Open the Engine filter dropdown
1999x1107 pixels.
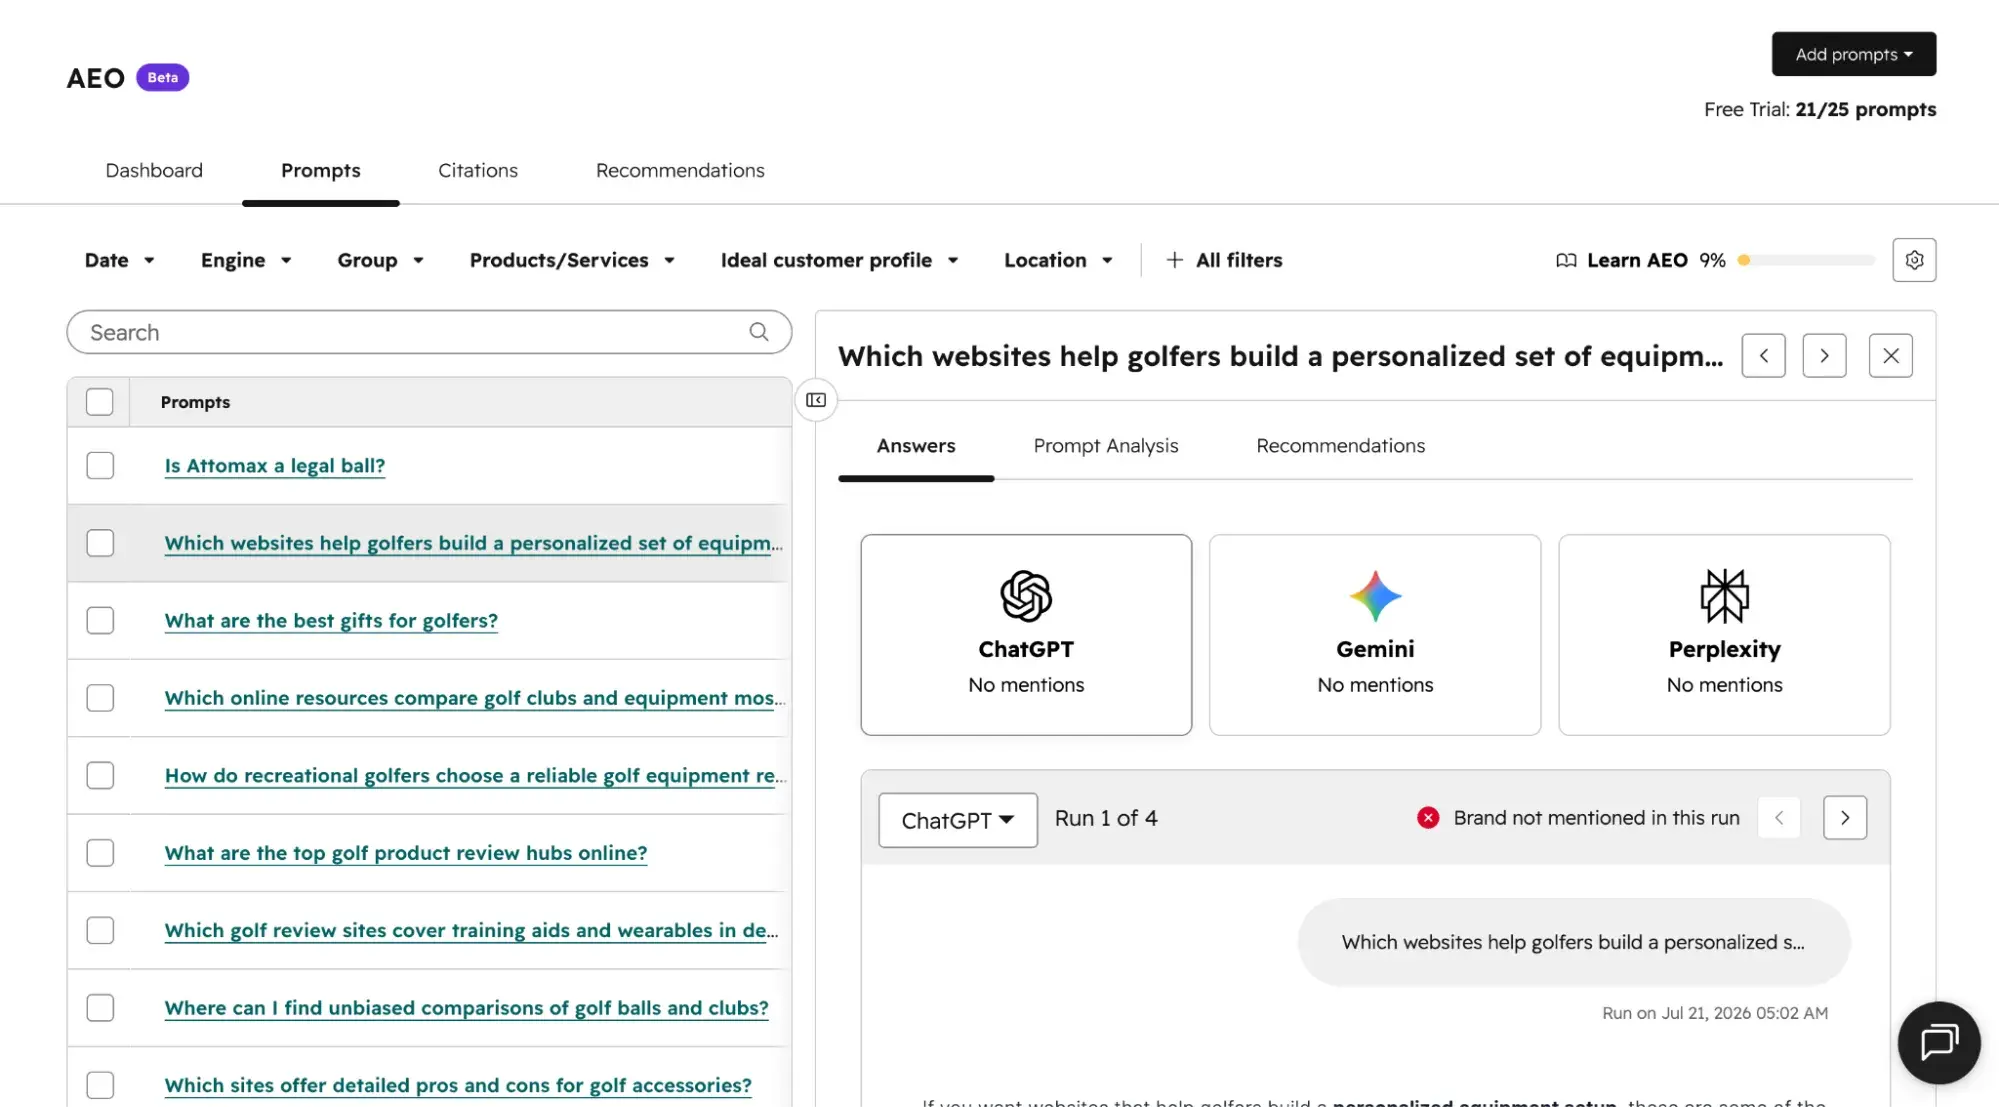[246, 260]
